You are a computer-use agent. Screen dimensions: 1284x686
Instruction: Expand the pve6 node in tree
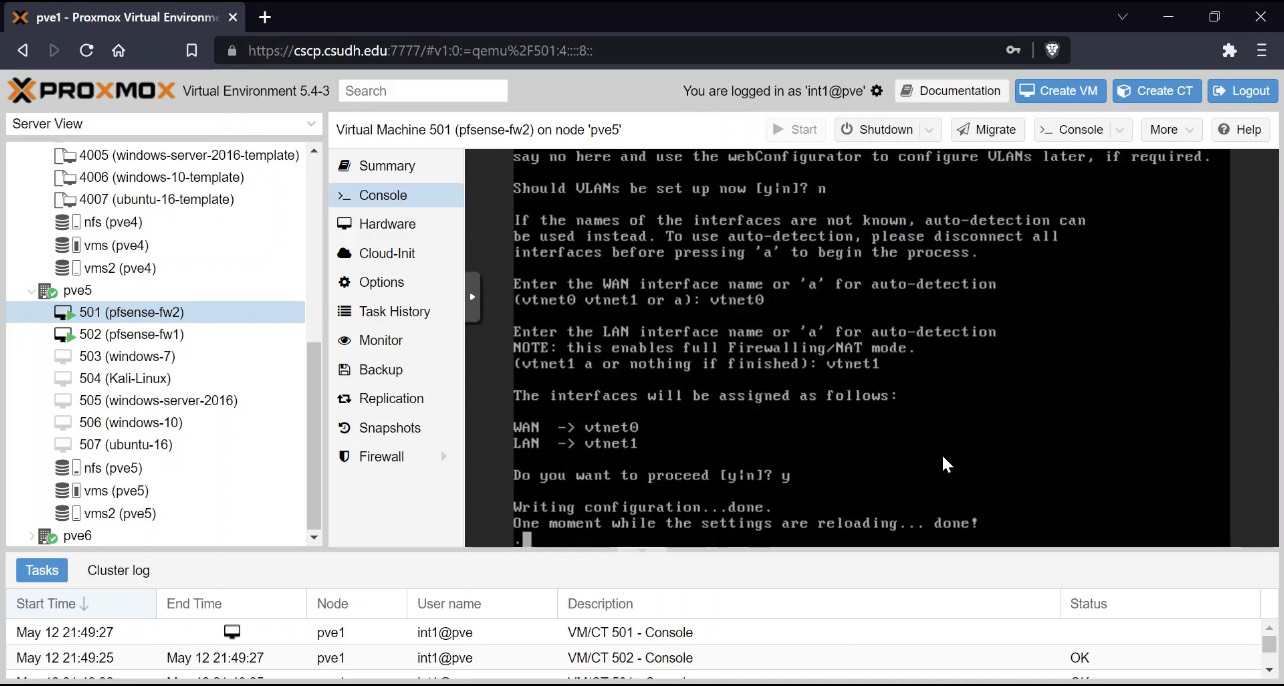[30, 536]
